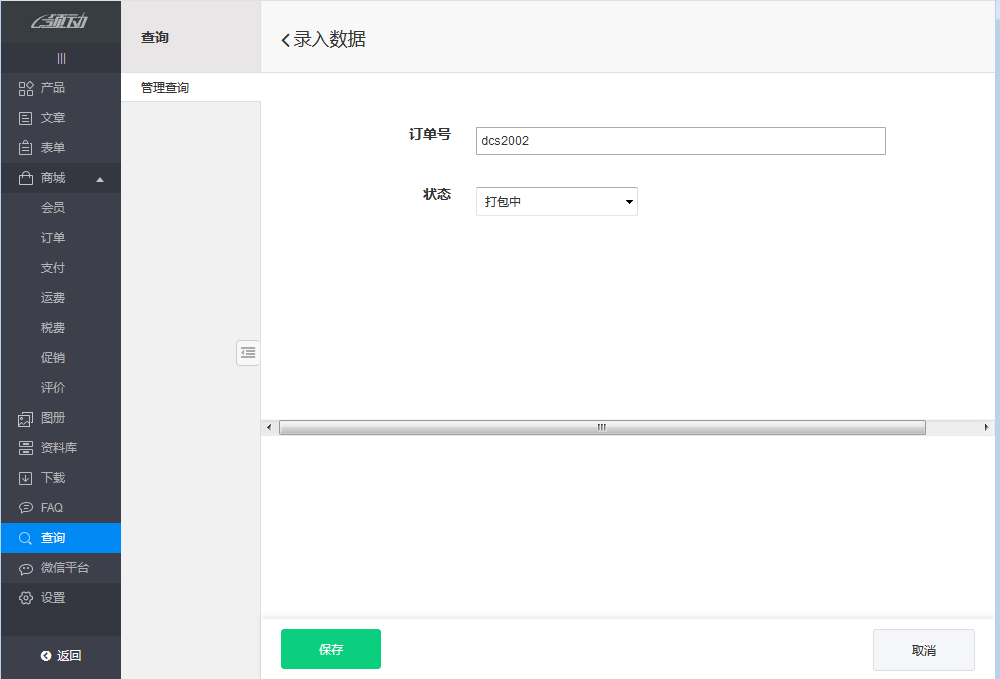Collapse the sidebar with the ||| icon
This screenshot has height=679, width=1000.
(x=60, y=58)
